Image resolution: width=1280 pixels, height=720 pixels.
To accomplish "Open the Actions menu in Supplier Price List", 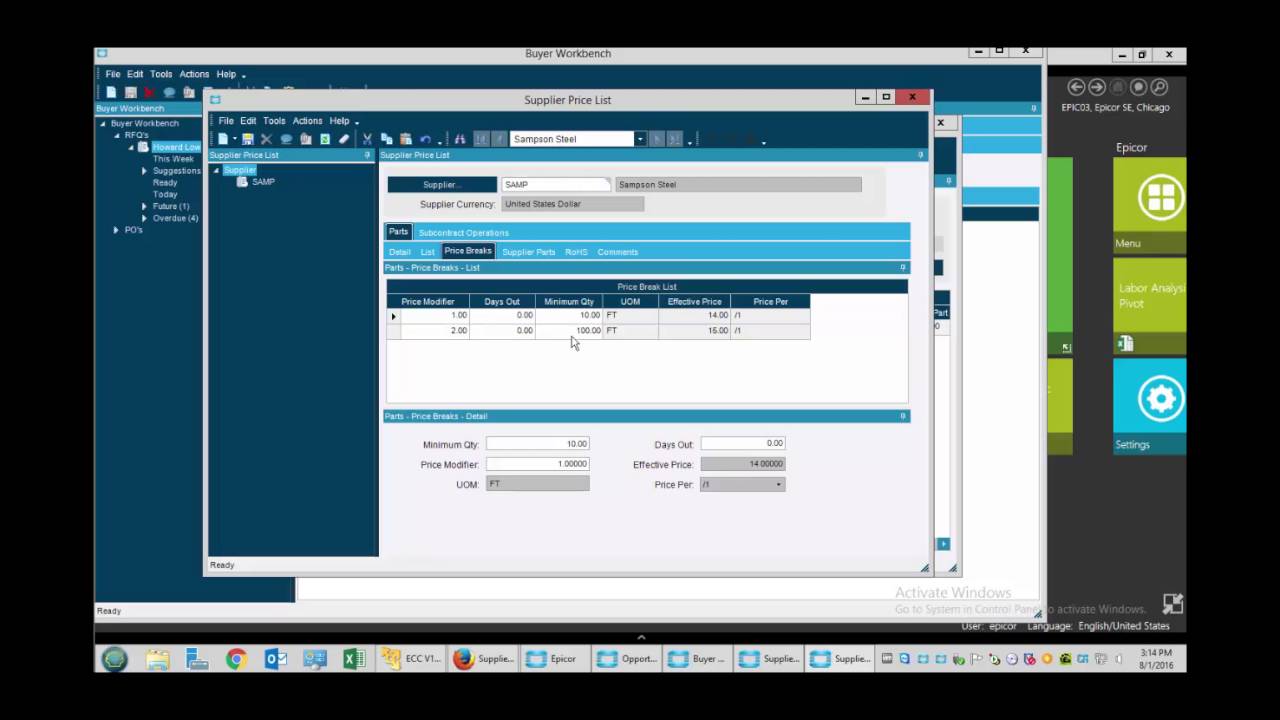I will 307,121.
